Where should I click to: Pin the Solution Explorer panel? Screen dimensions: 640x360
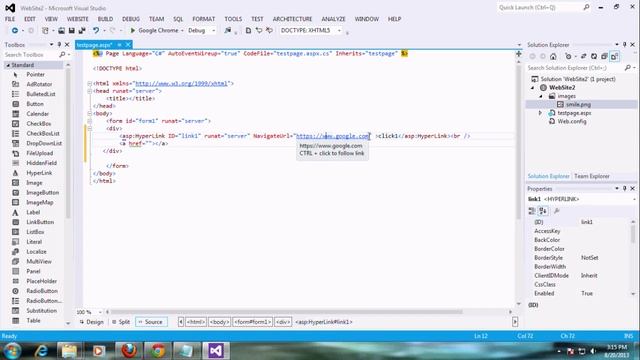(624, 44)
